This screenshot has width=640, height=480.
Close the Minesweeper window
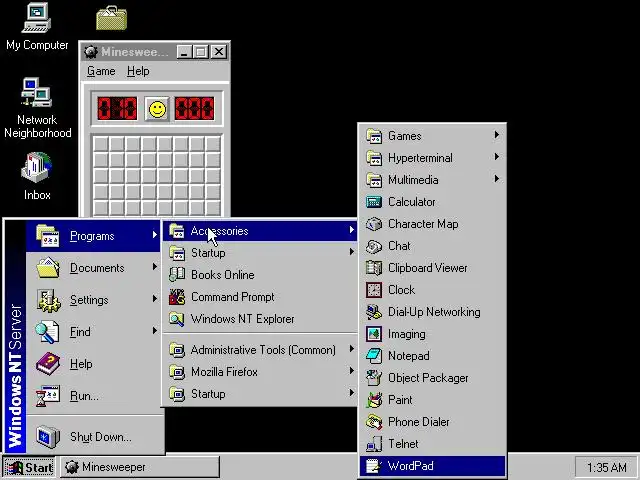pyautogui.click(x=220, y=52)
